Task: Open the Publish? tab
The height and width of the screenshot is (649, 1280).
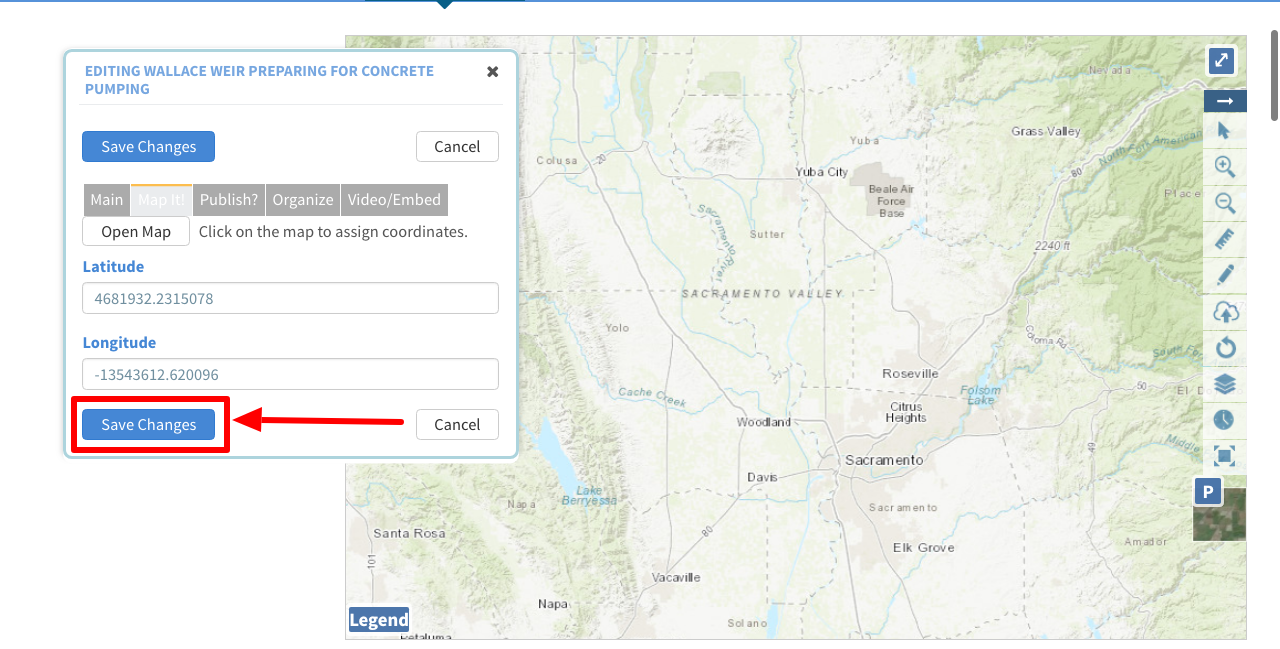Action: pos(229,200)
